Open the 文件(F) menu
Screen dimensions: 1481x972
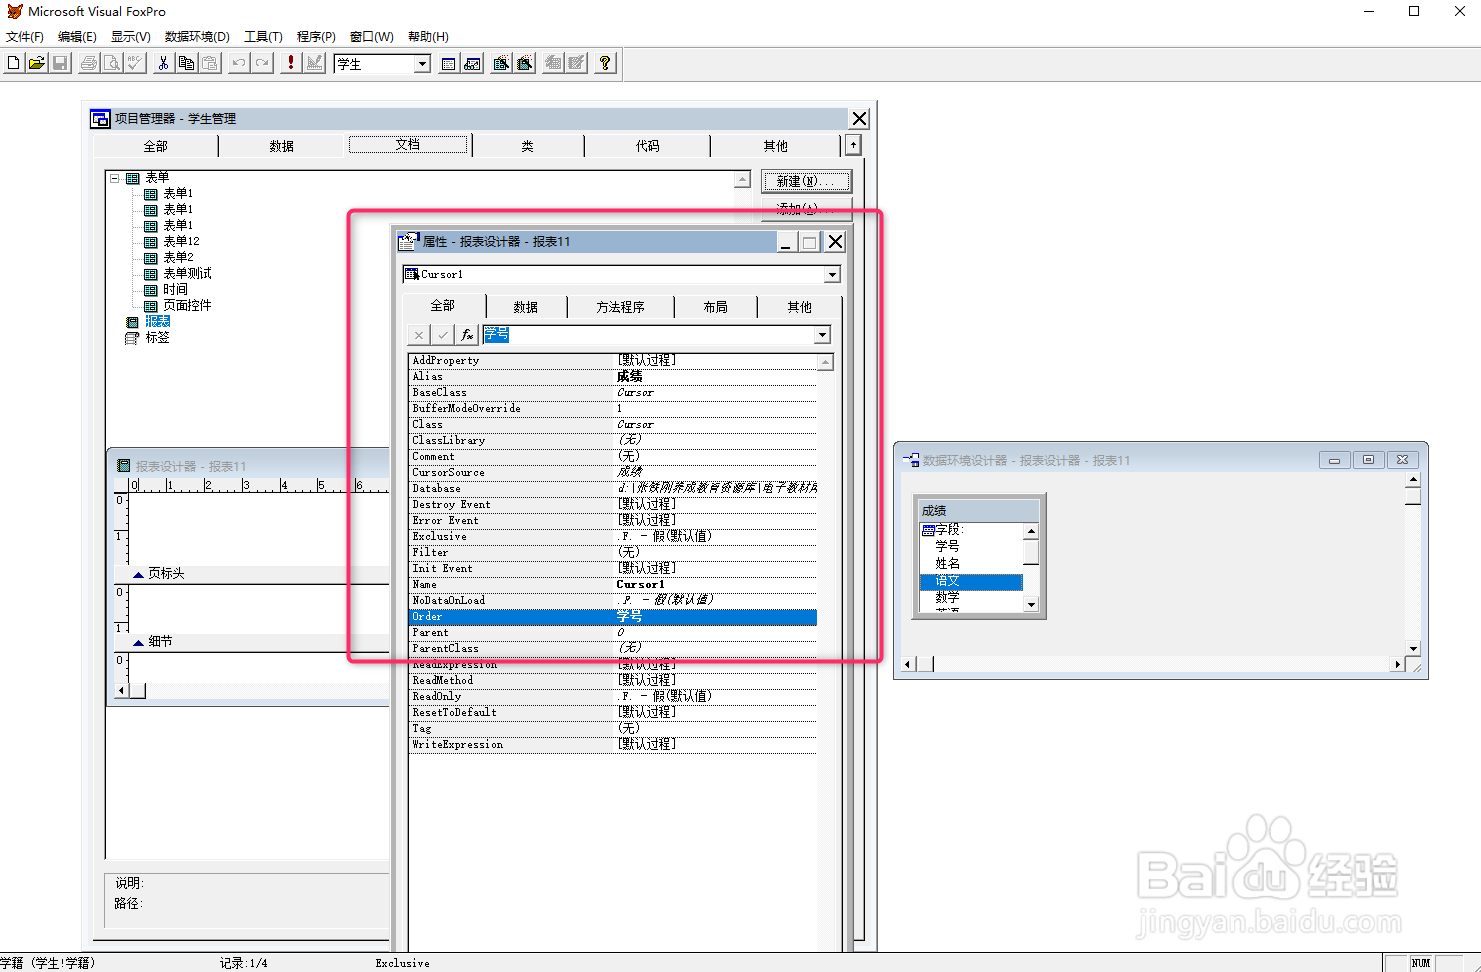(25, 37)
